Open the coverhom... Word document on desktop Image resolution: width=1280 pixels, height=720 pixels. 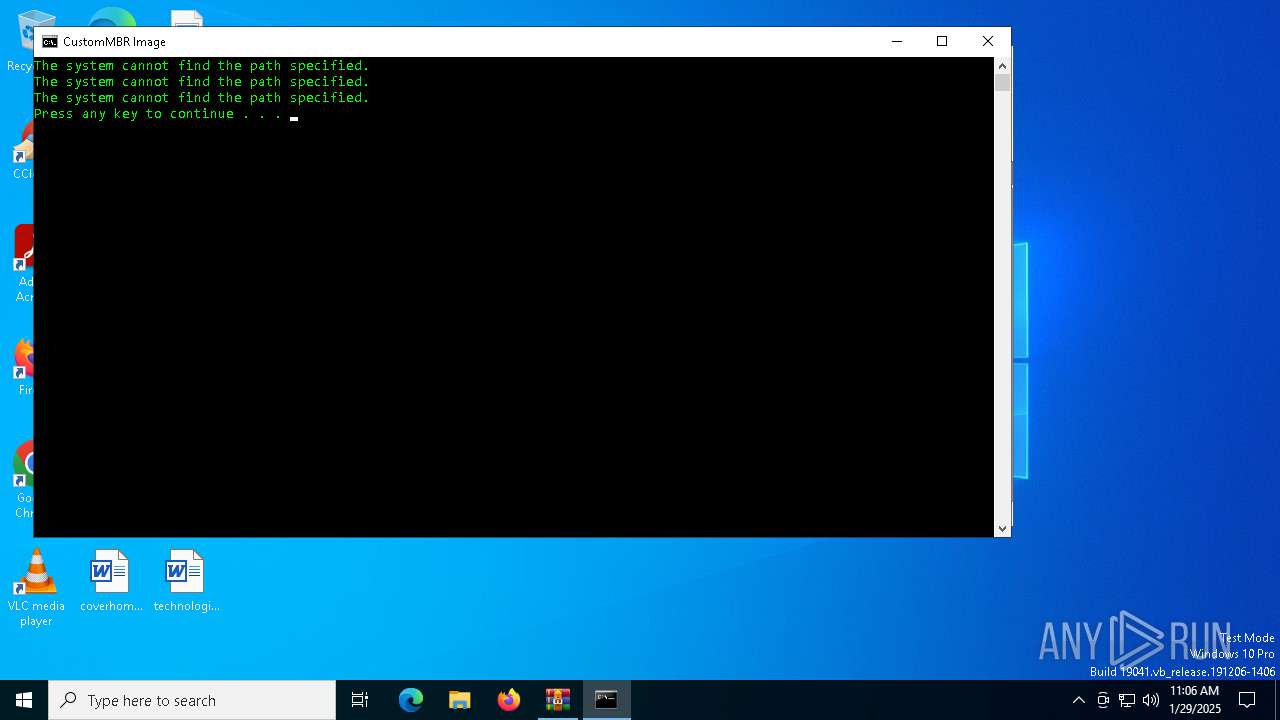[110, 581]
